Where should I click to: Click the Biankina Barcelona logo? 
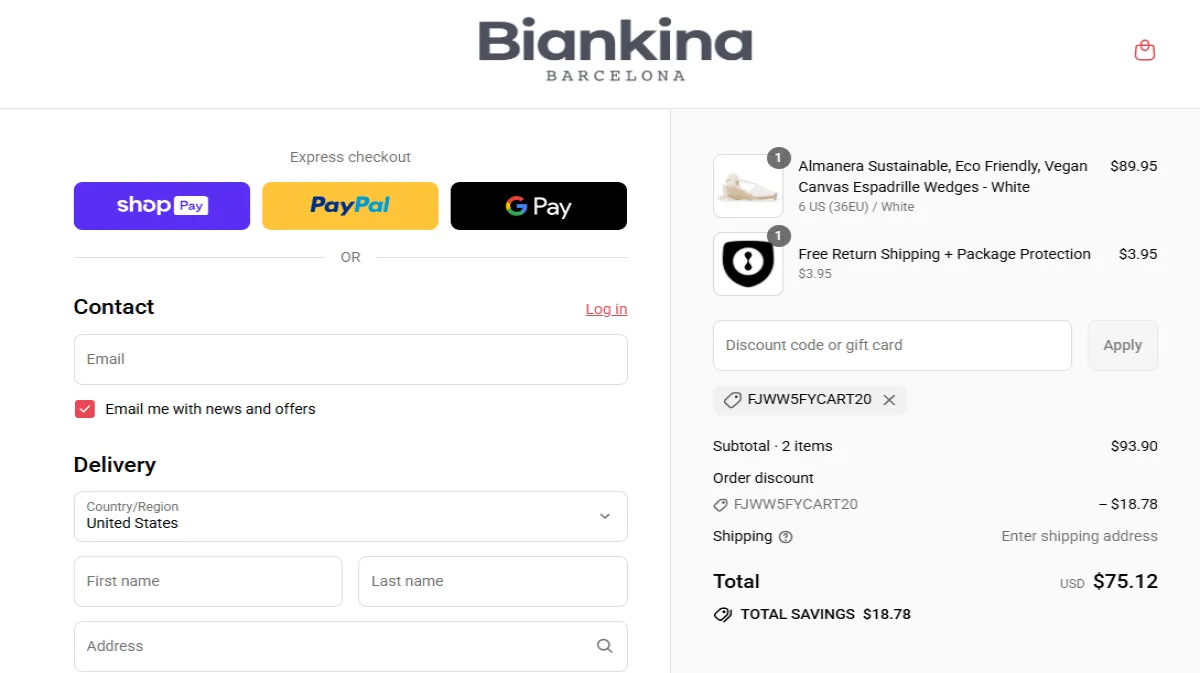click(615, 48)
